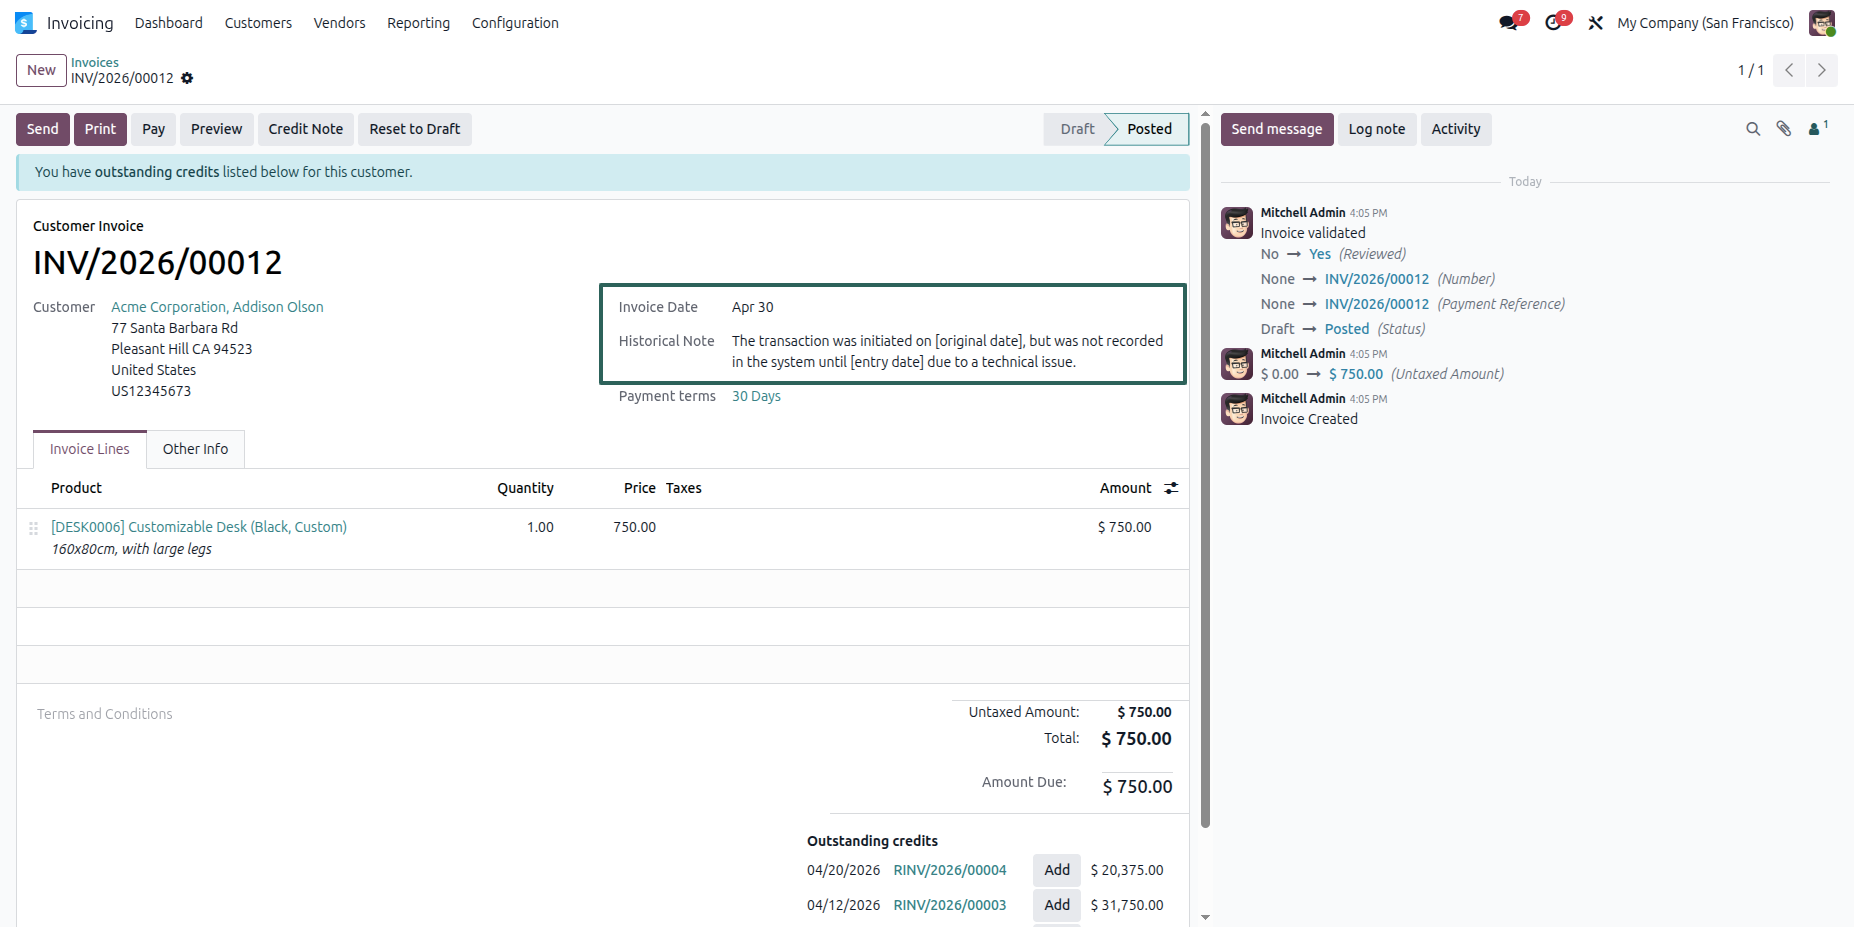The image size is (1854, 927).
Task: Open company switcher My Company (San Francisco)
Action: (x=1706, y=23)
